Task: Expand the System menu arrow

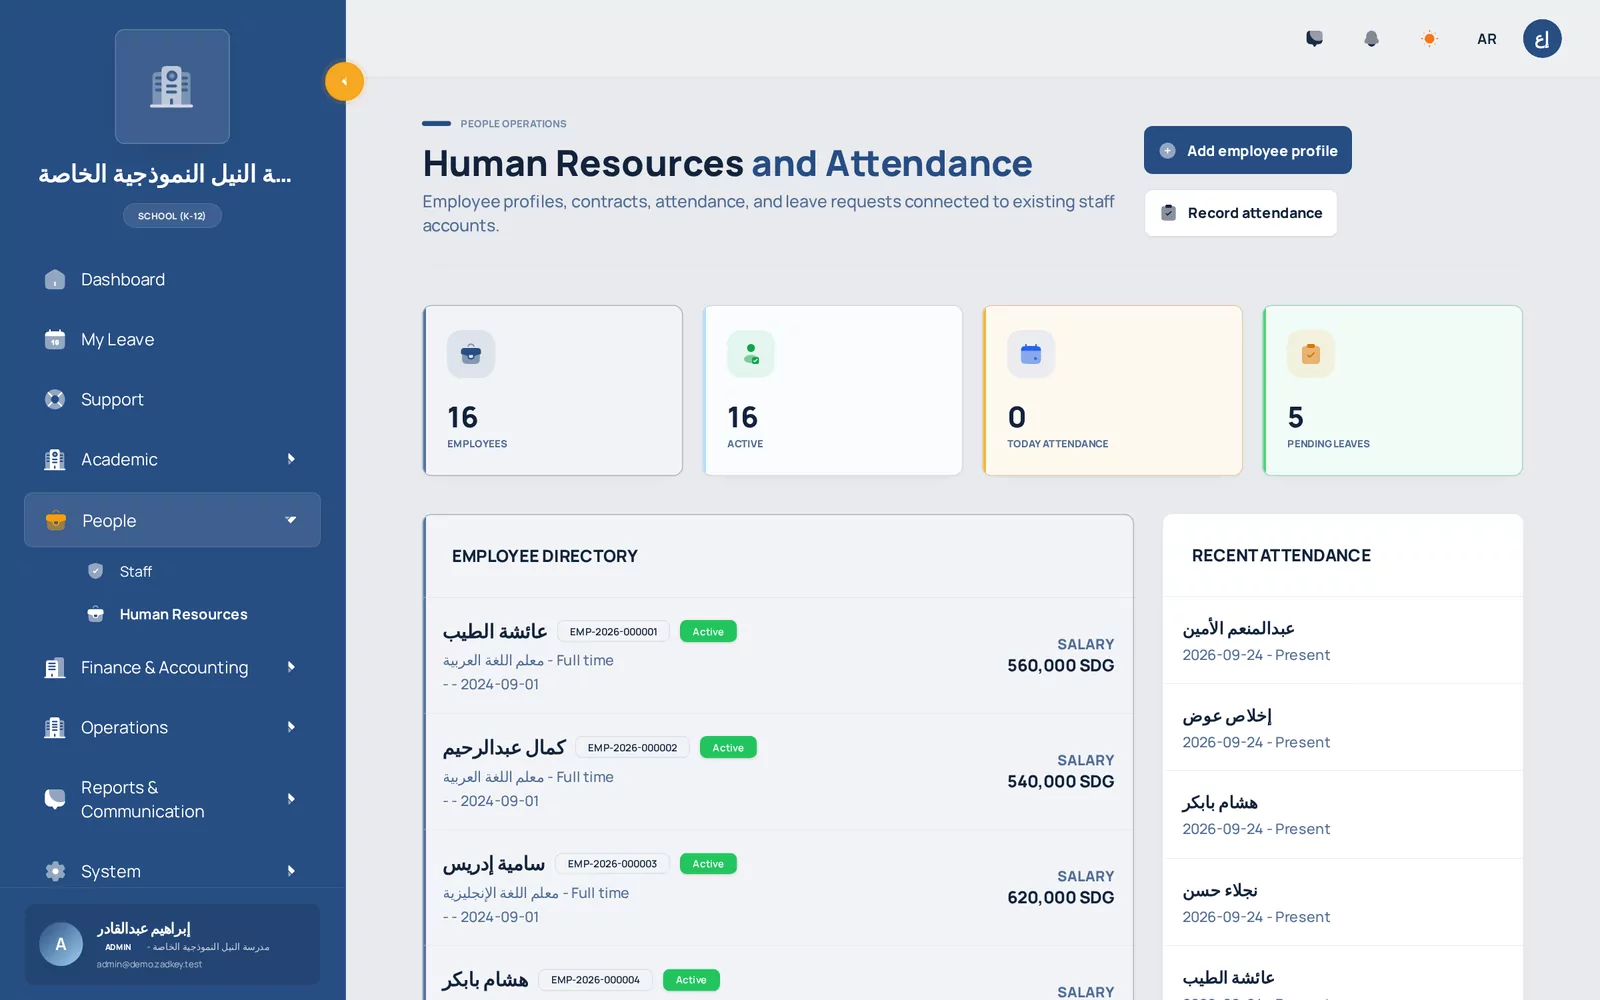Action: [291, 871]
